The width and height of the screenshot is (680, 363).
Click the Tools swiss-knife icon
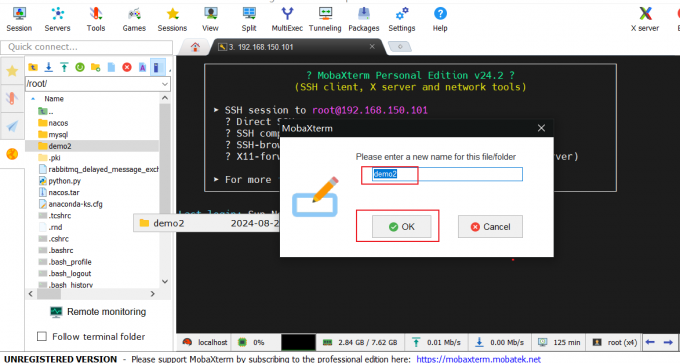tap(95, 20)
